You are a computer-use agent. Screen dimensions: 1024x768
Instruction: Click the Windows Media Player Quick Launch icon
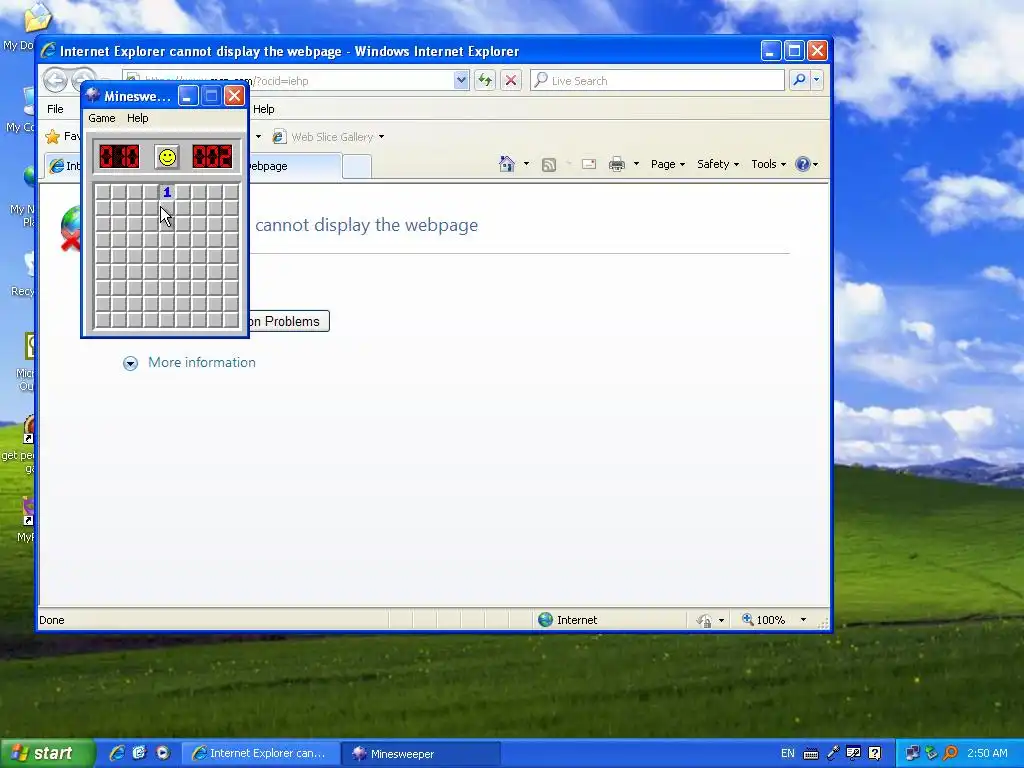point(163,753)
